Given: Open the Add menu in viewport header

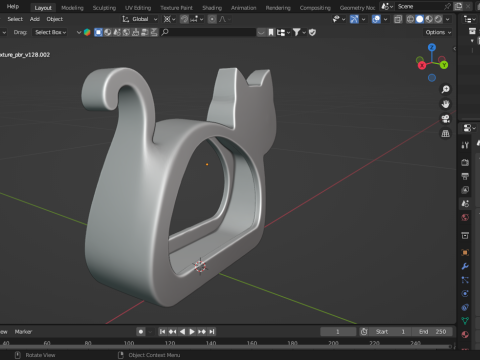Looking at the screenshot, I should click(35, 19).
